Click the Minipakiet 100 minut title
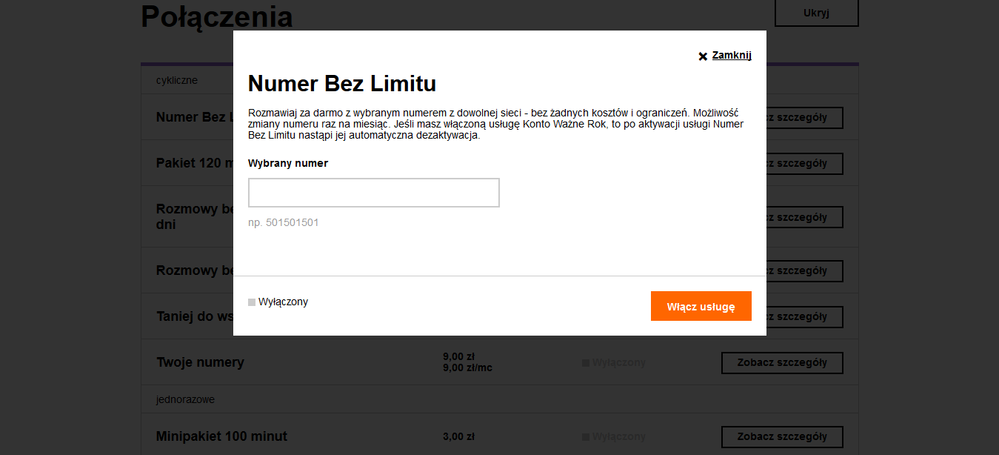 pos(221,437)
